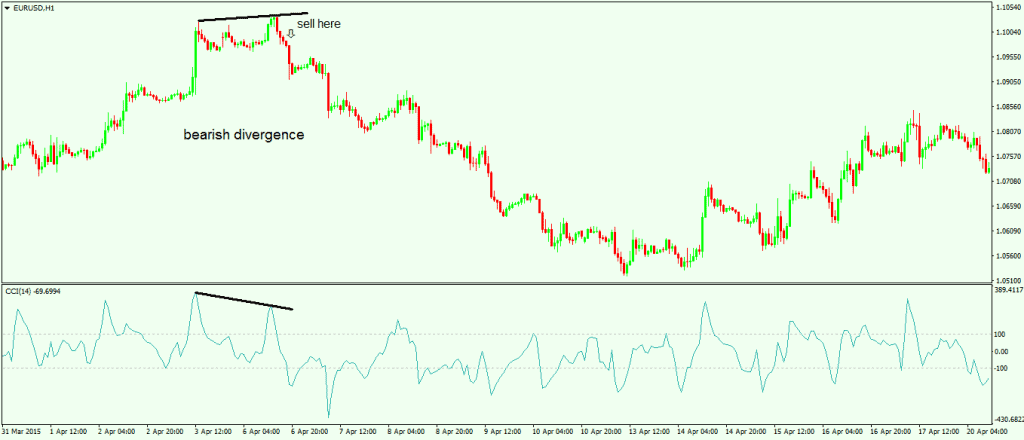Image resolution: width=1024 pixels, height=440 pixels.
Task: Select the descending trendline on CCI indicator
Action: pos(244,300)
